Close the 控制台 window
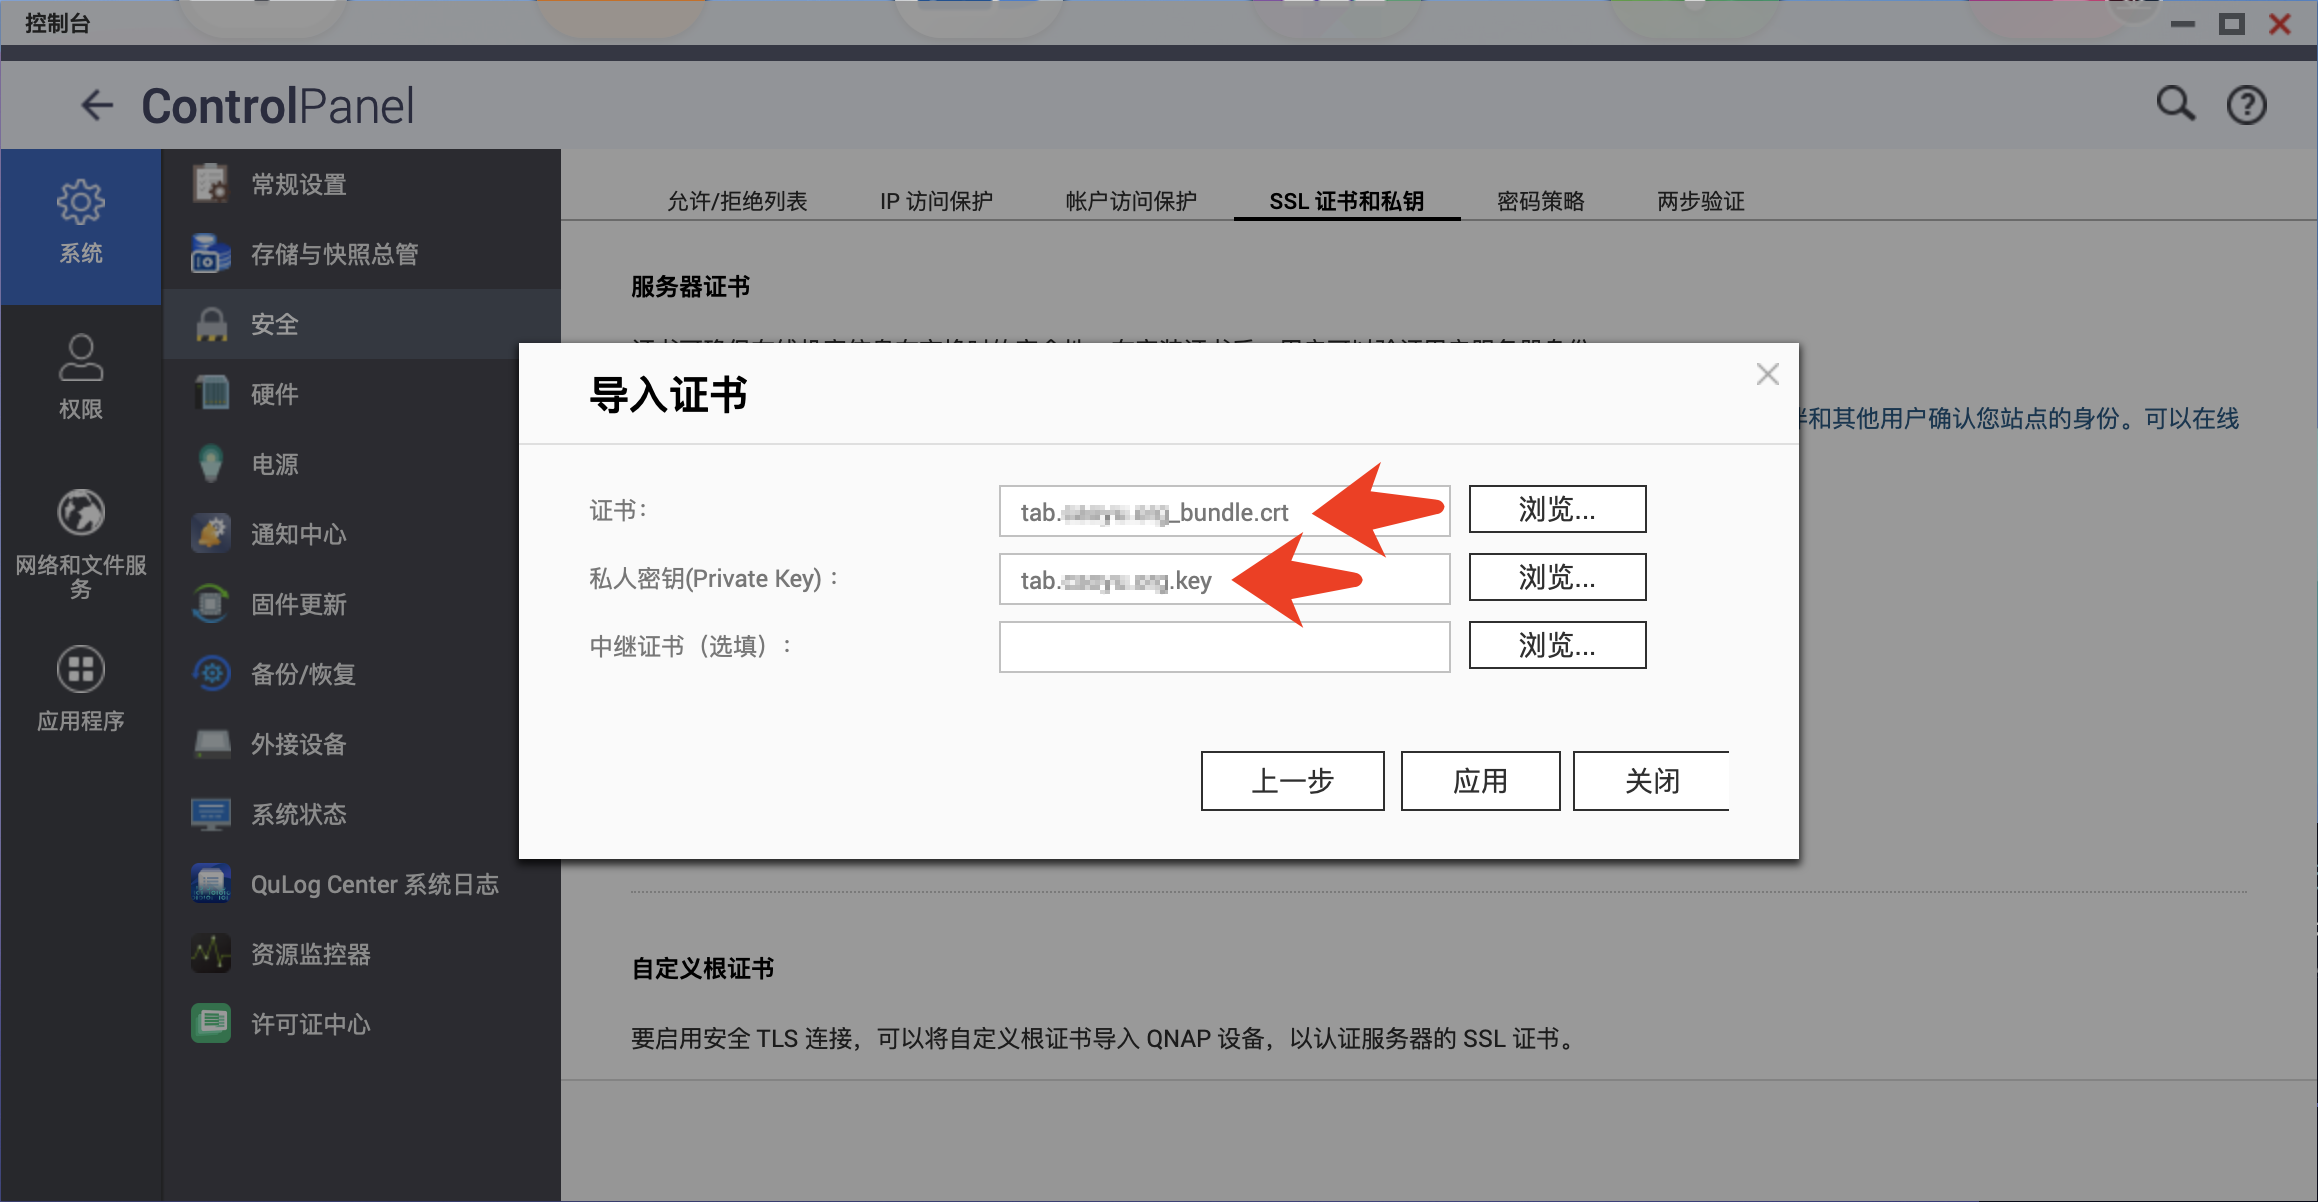2318x1202 pixels. tap(2280, 23)
